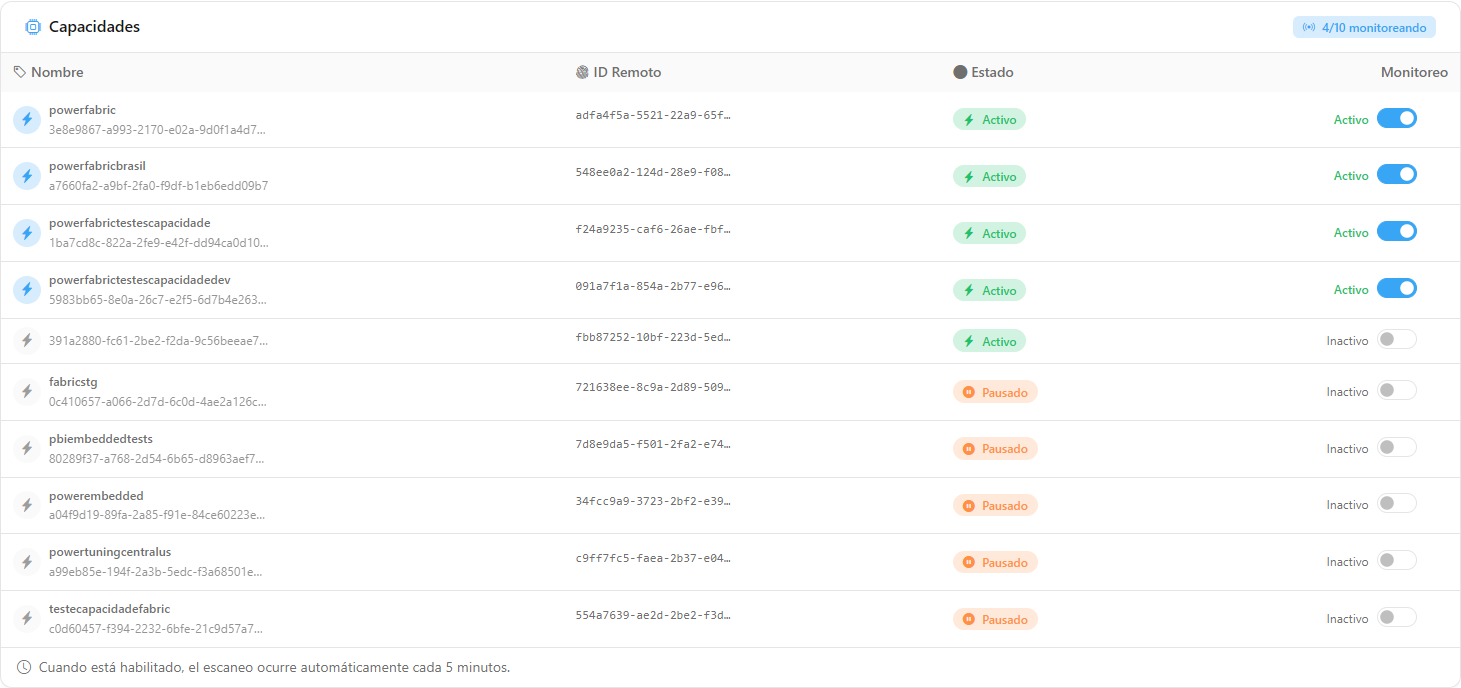Select the lightning icon of the powerfabric capacity

click(x=27, y=119)
